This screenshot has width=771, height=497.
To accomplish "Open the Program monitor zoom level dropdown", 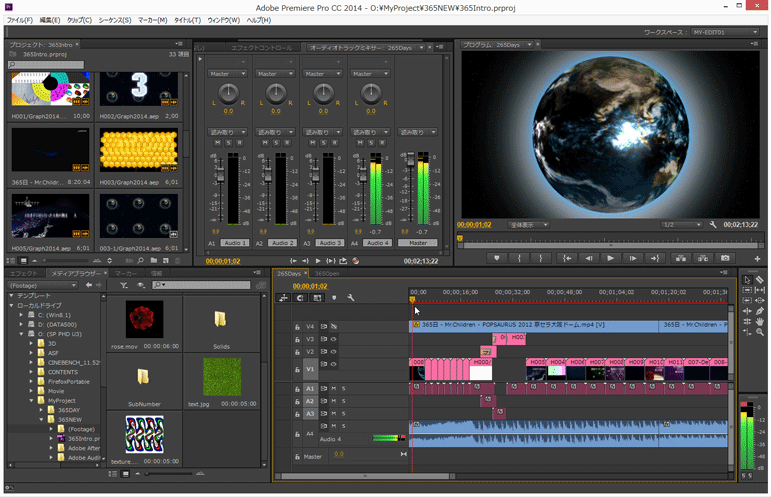I will [x=529, y=225].
